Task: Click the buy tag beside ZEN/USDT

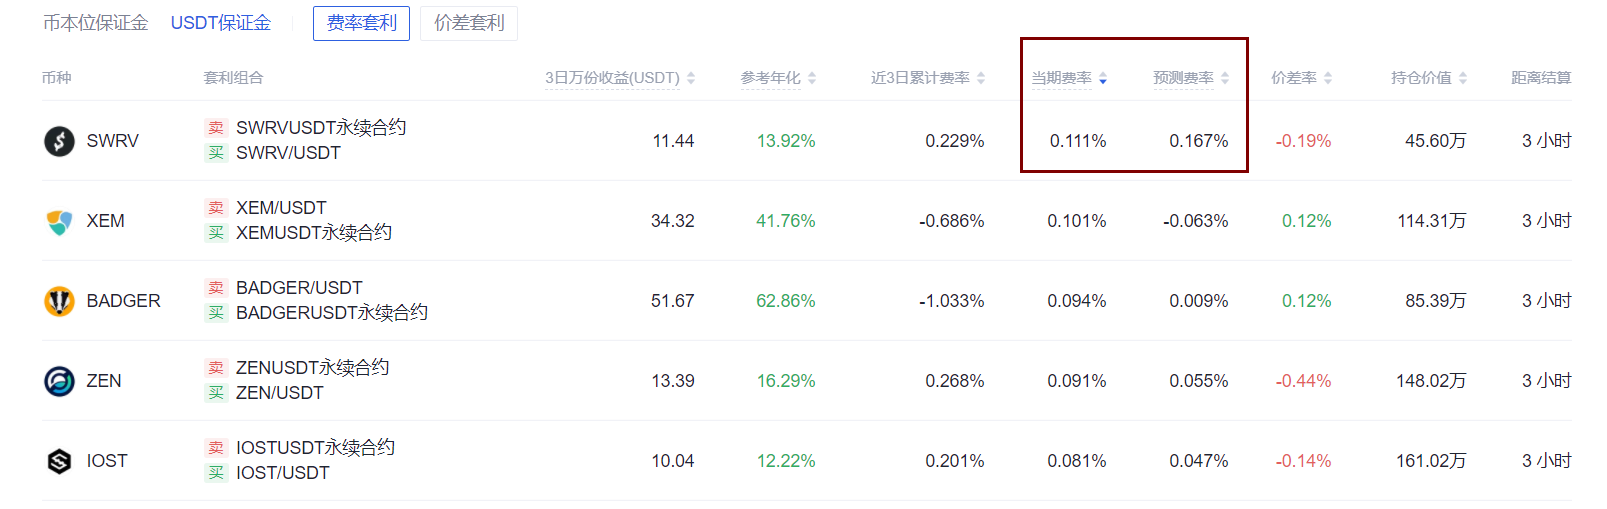Action: pyautogui.click(x=216, y=393)
